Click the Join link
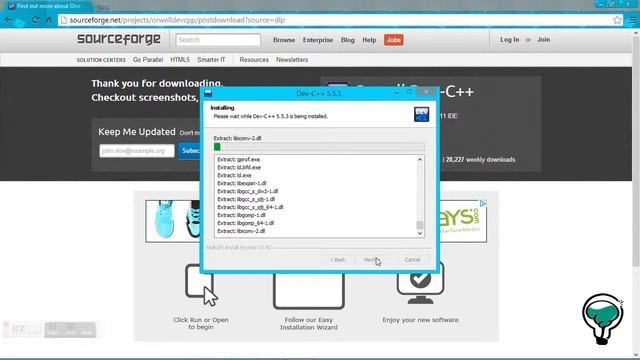Screen dimensions: 640x360 (x=543, y=40)
